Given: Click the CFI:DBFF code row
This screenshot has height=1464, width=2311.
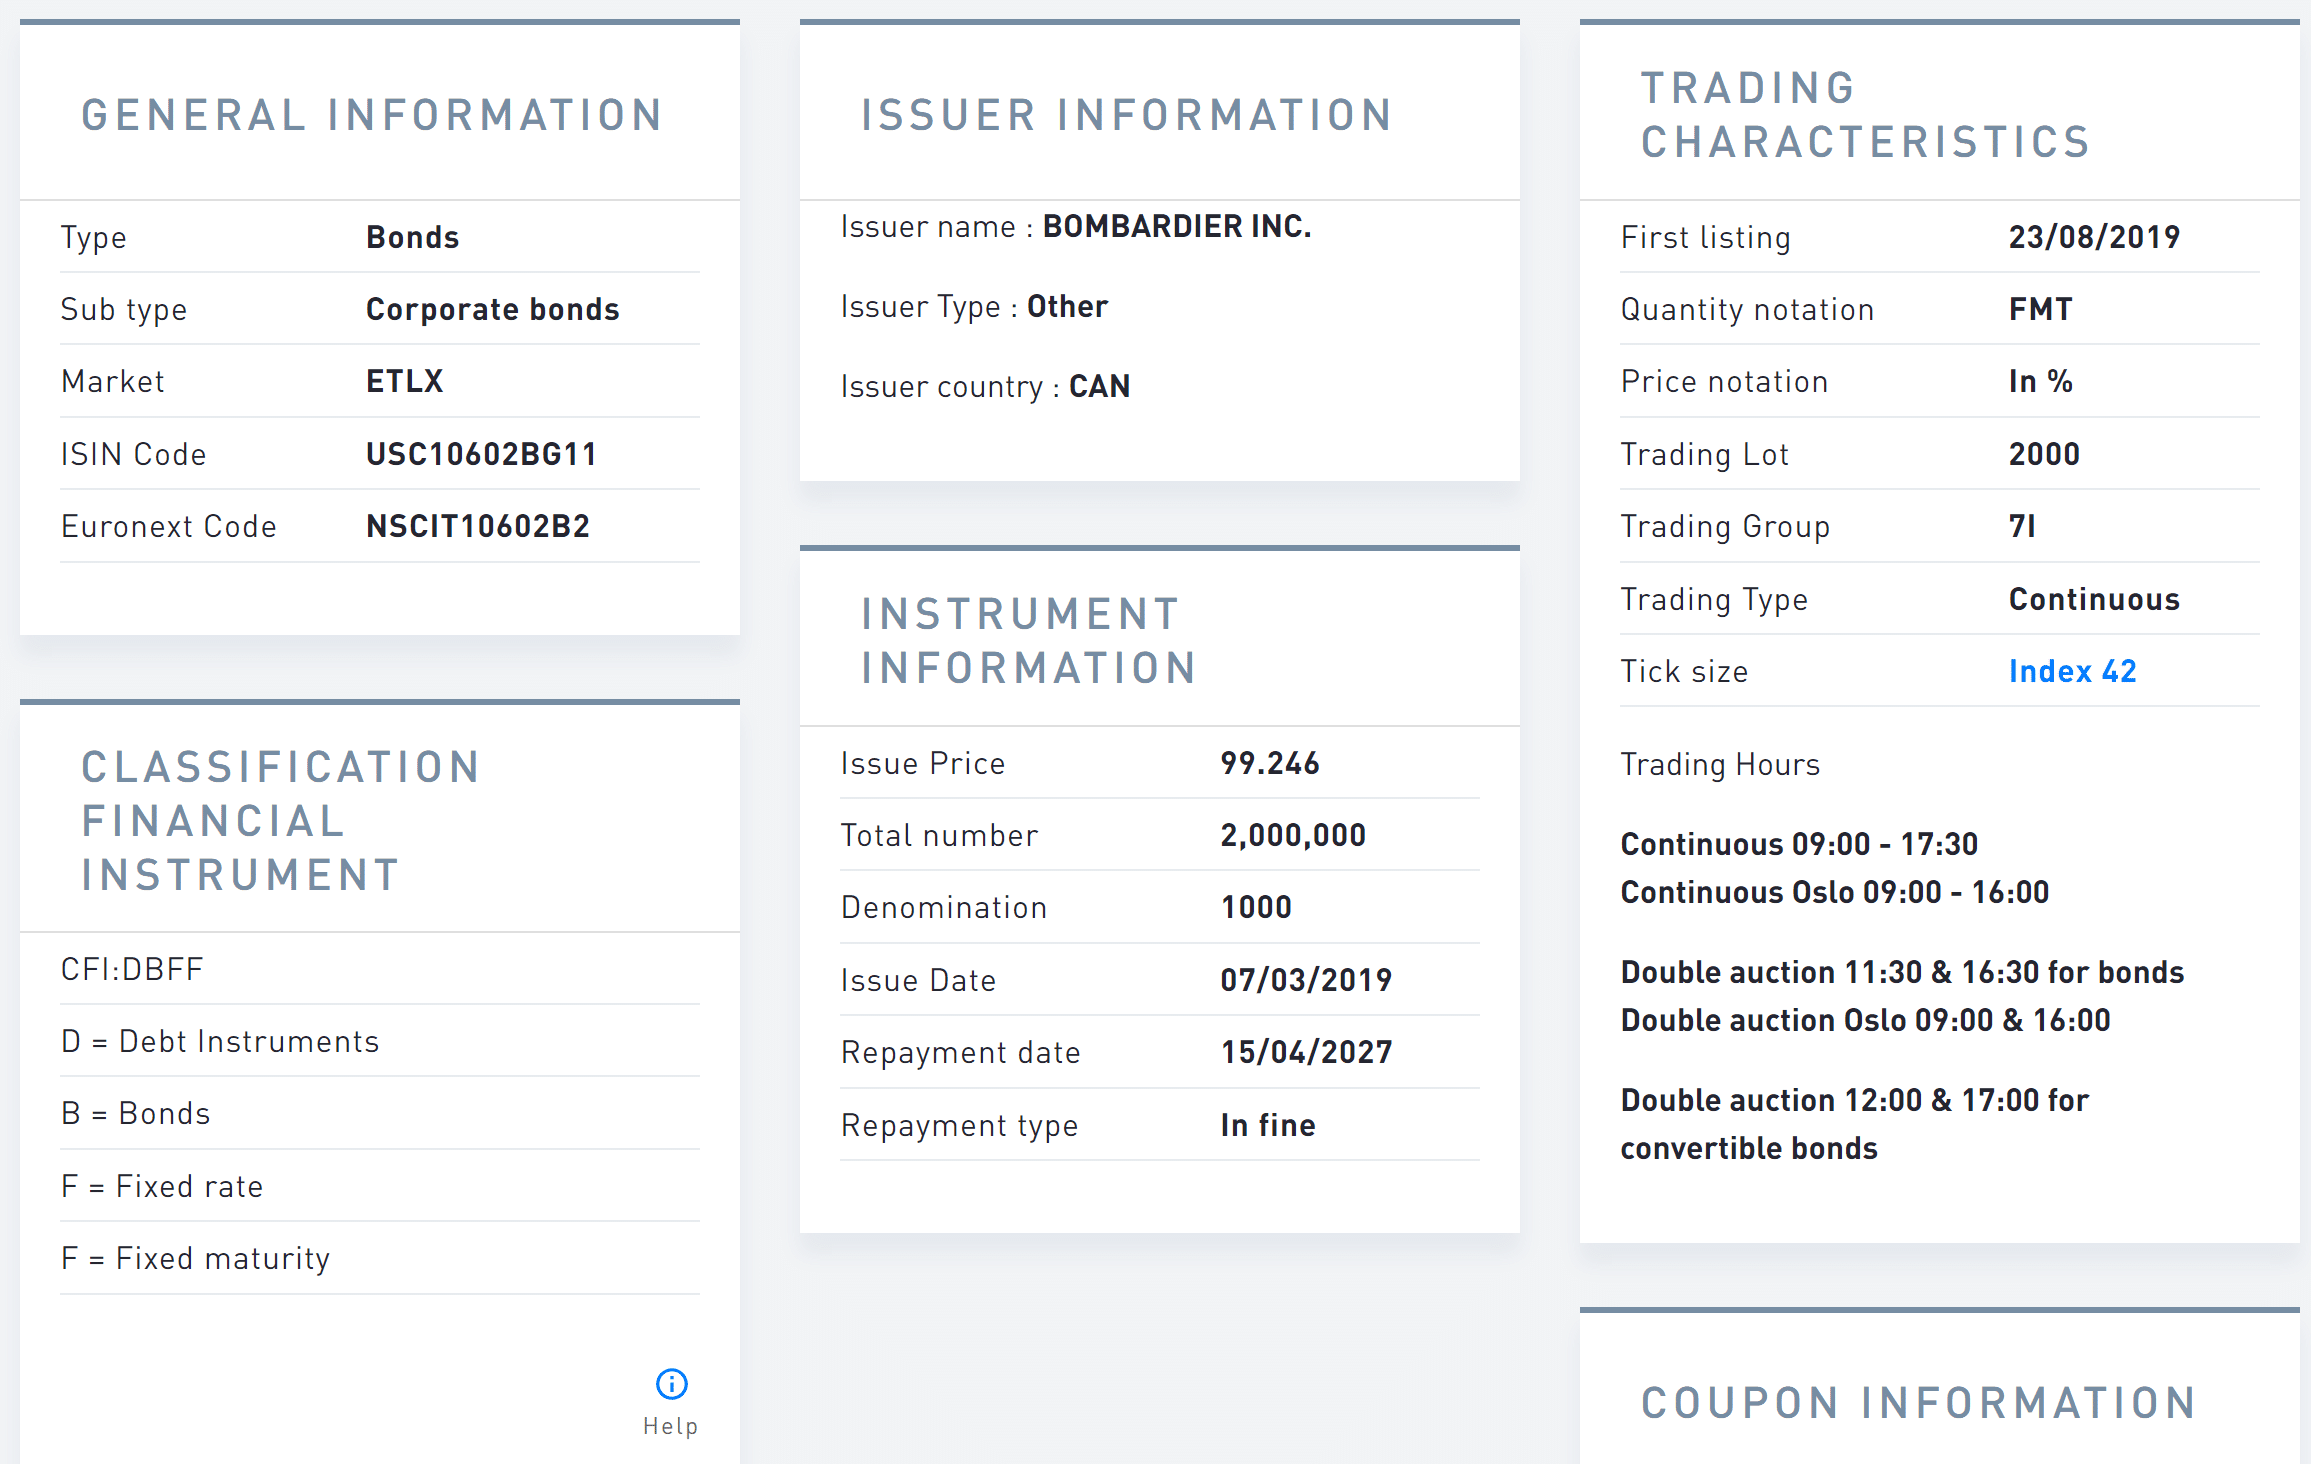Looking at the screenshot, I should pyautogui.click(x=133, y=969).
